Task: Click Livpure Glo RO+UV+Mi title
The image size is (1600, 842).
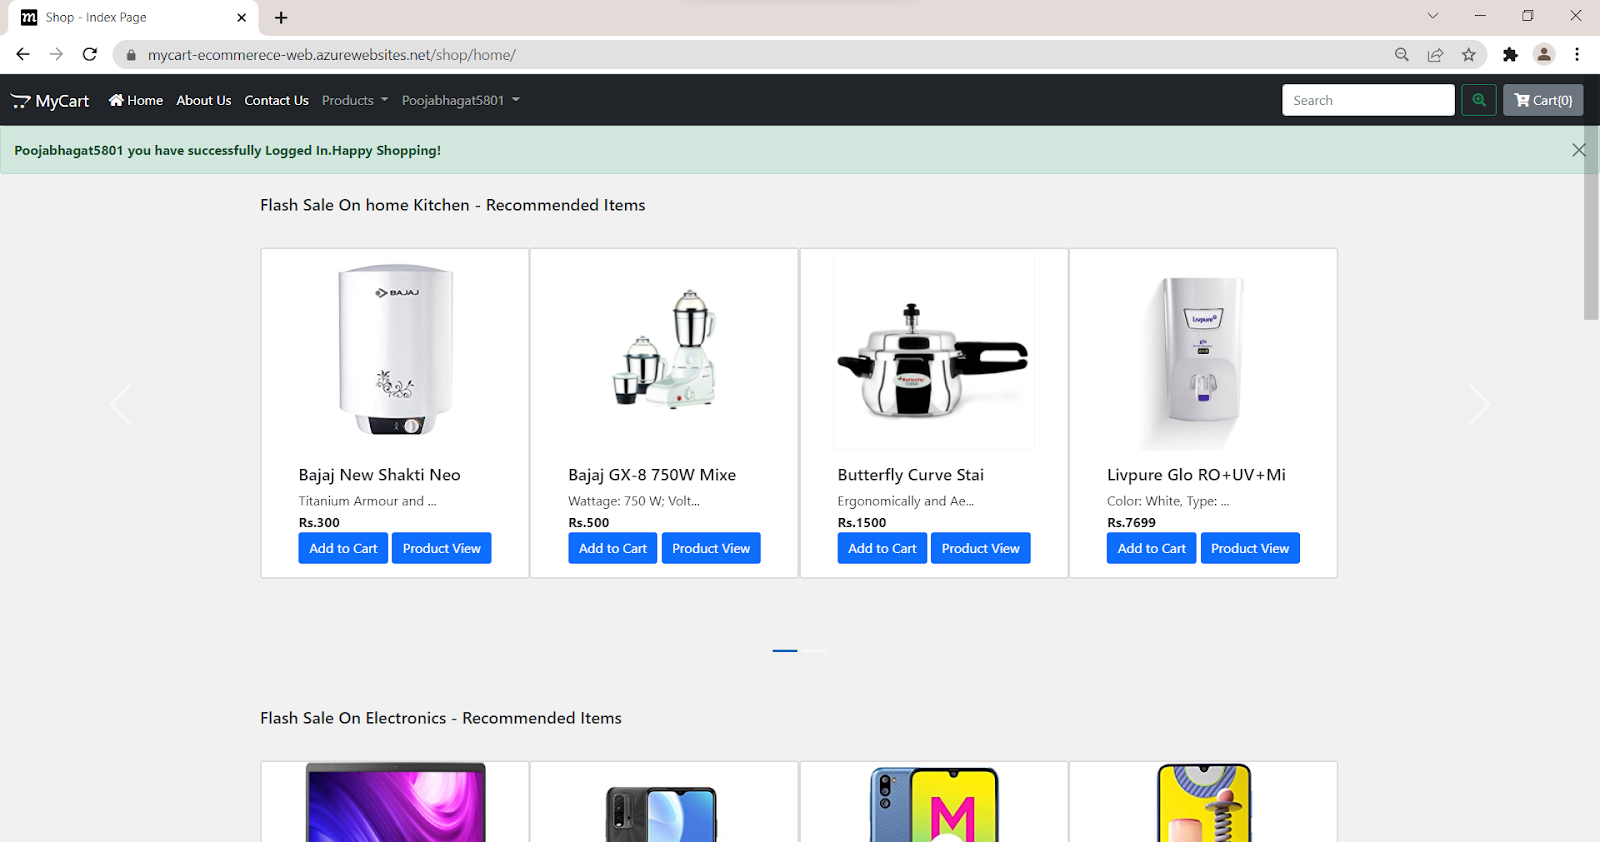Action: point(1196,475)
